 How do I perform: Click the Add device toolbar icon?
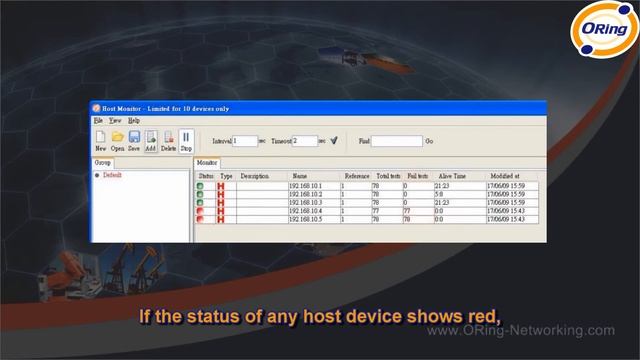coord(151,137)
